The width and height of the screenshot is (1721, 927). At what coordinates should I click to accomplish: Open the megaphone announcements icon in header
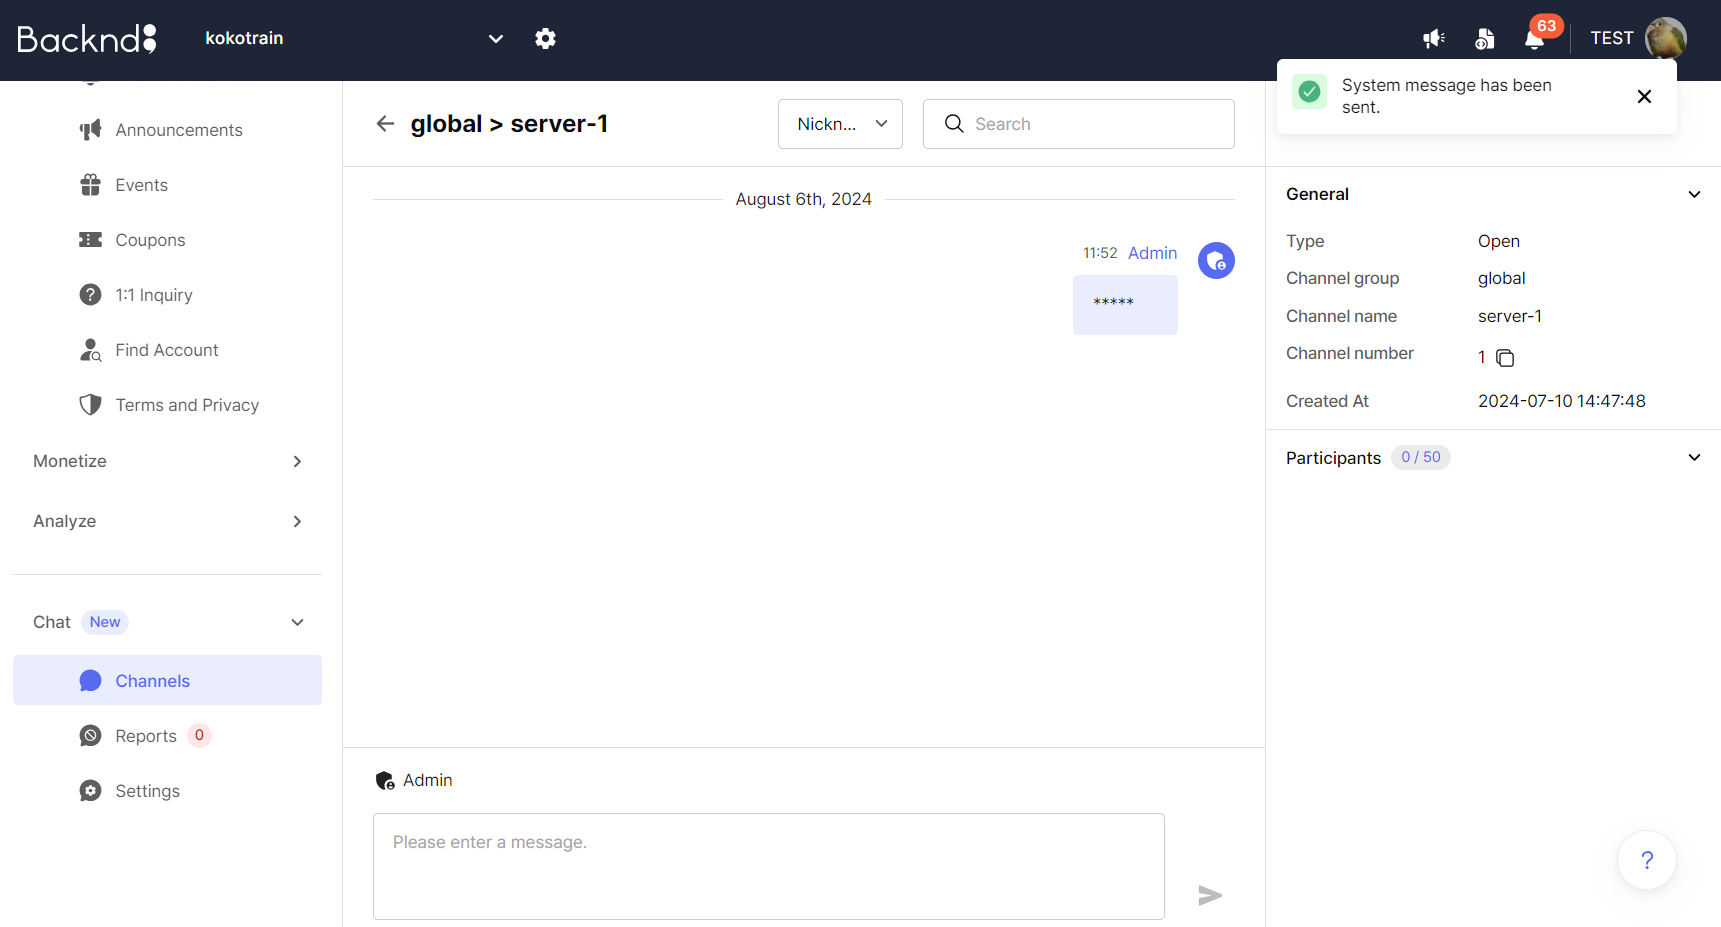1434,38
